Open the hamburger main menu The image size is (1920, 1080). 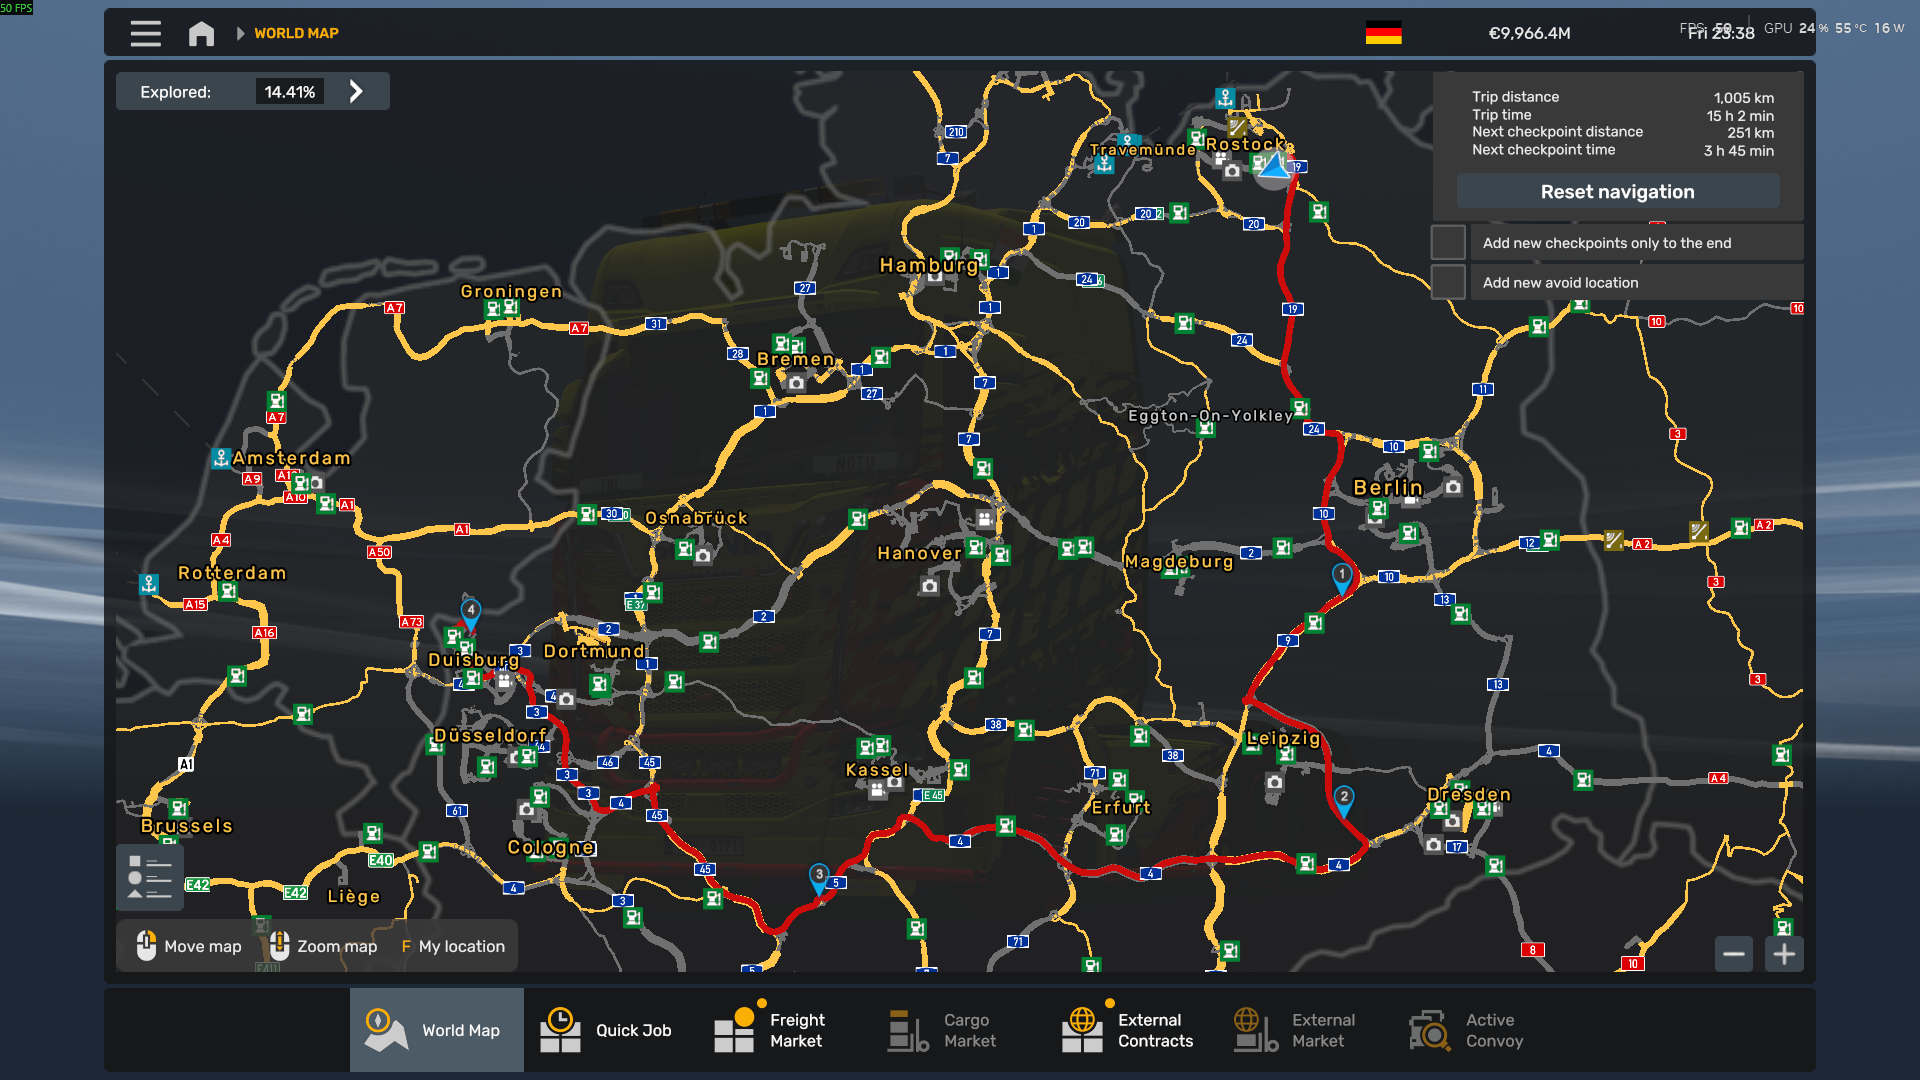(145, 34)
